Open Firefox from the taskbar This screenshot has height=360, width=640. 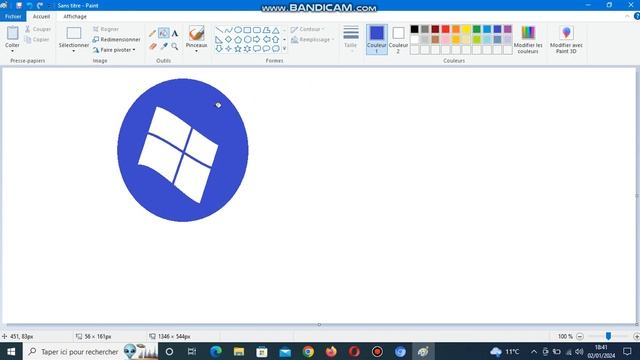coord(331,351)
